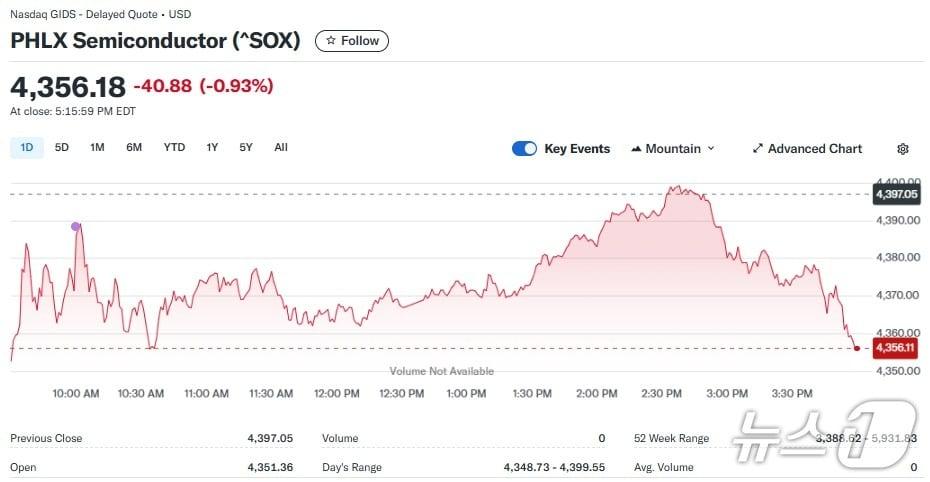Click the purple key event marker dot
This screenshot has height=482, width=930.
point(76,227)
